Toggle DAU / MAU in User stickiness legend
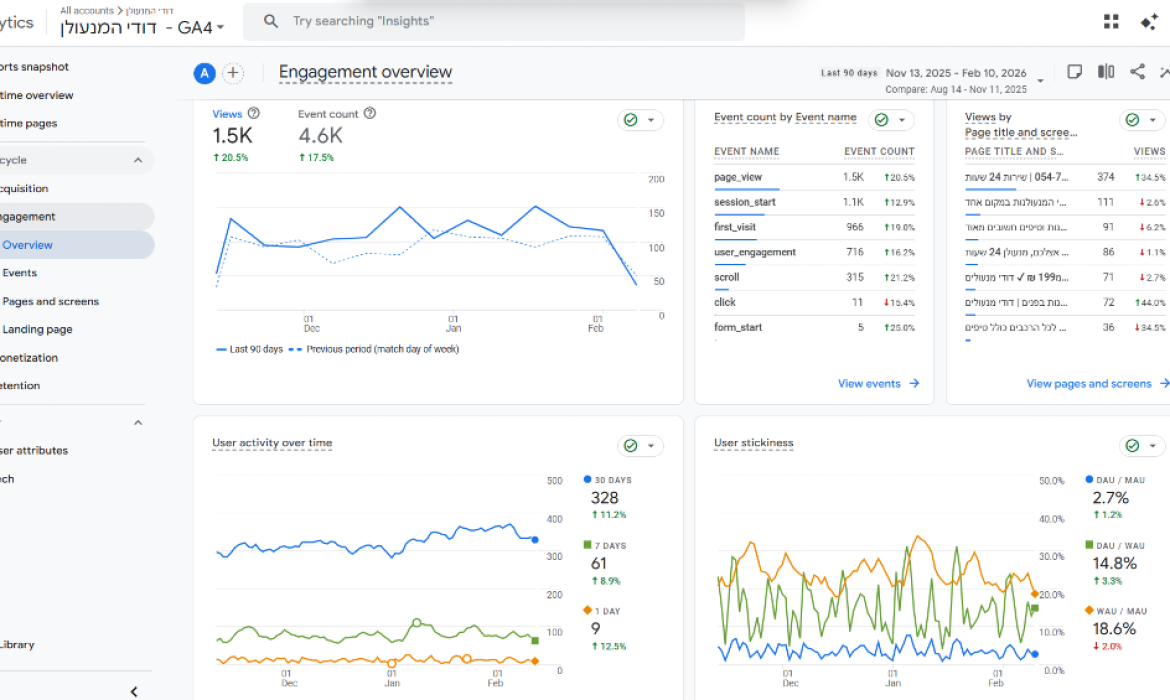Screen dimensions: 1170x700 point(1118,480)
